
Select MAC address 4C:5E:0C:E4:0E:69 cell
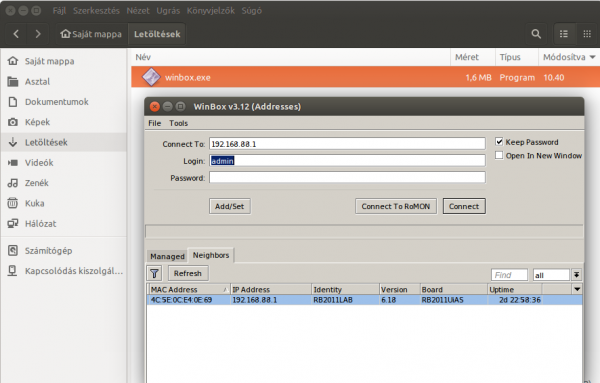(181, 300)
